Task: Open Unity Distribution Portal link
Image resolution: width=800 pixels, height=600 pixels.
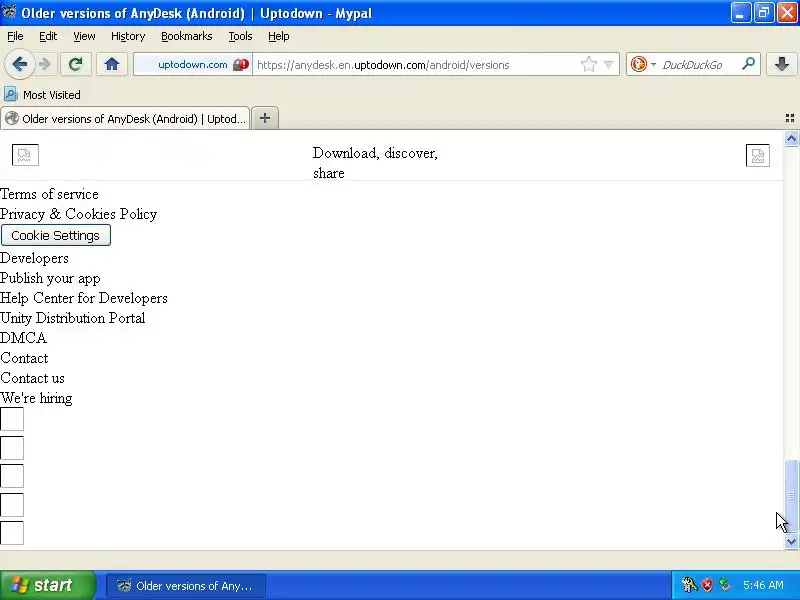Action: tap(72, 318)
